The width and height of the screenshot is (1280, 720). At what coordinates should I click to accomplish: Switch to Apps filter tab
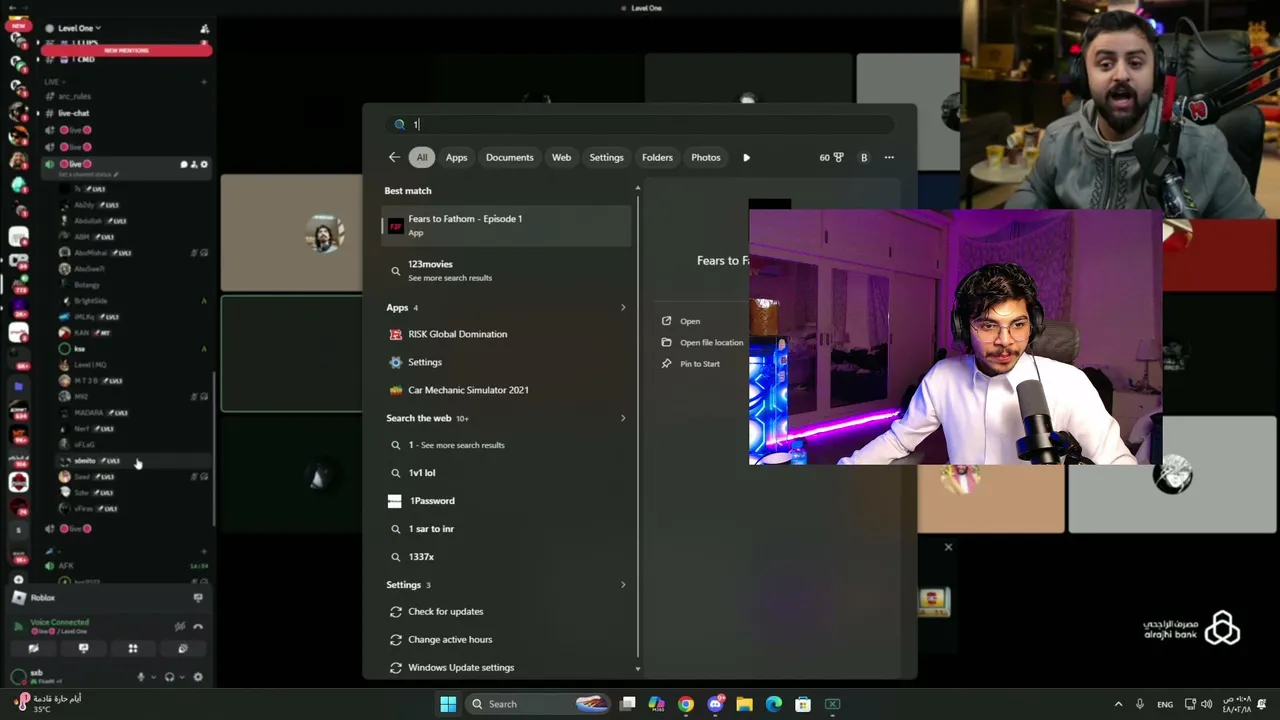click(x=456, y=157)
